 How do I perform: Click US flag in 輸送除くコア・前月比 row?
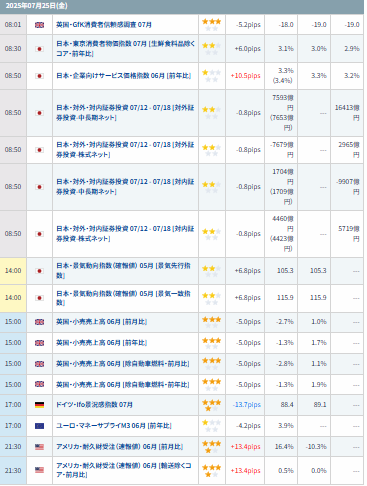(39, 470)
